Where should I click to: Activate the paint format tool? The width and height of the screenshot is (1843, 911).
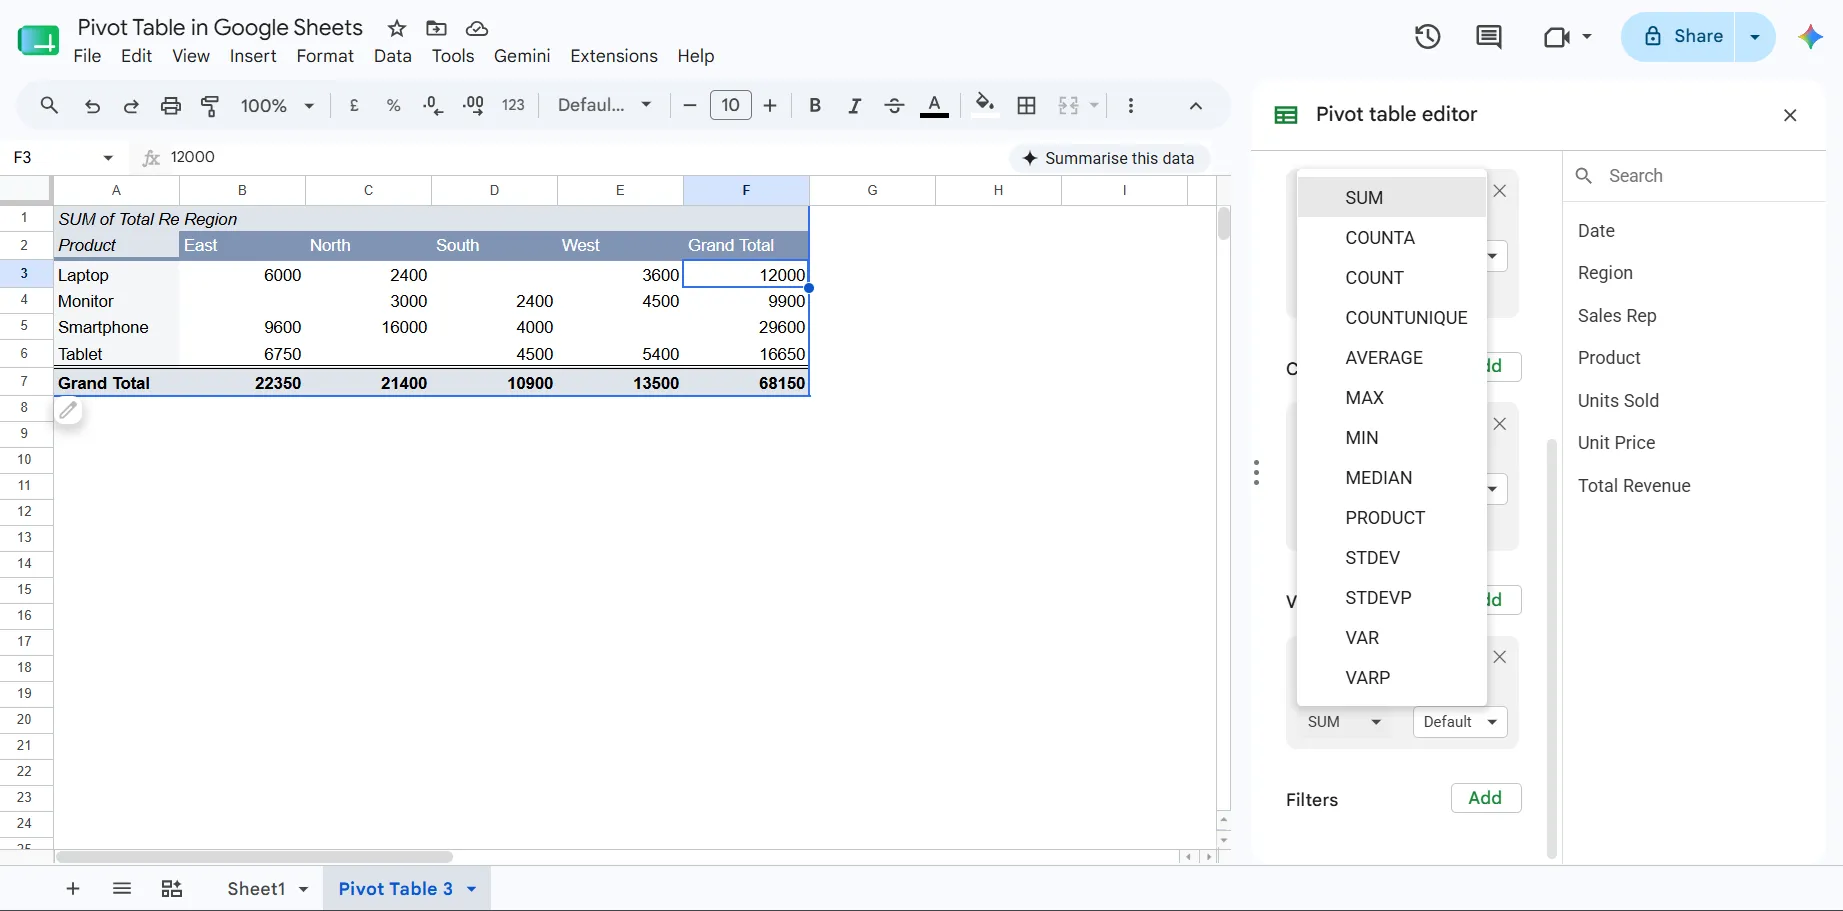(x=210, y=105)
